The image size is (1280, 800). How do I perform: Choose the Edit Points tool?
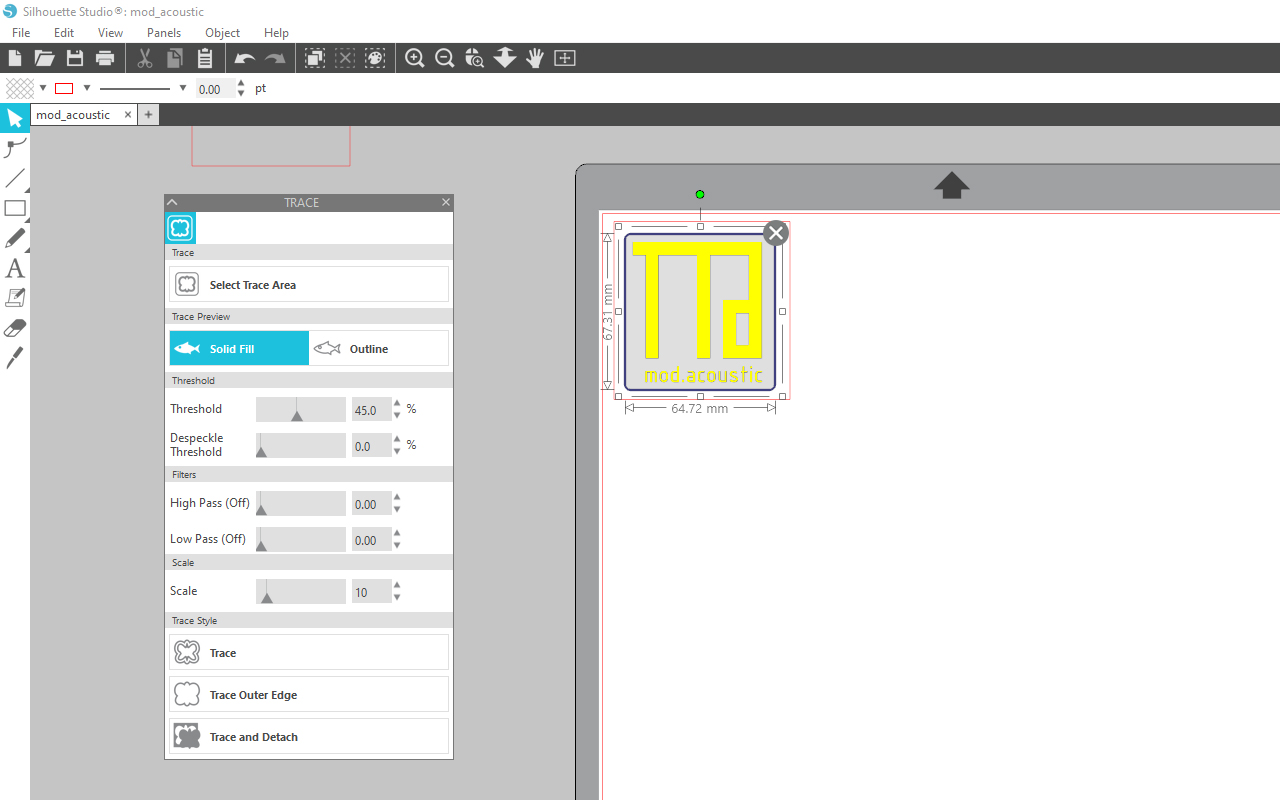(x=15, y=149)
